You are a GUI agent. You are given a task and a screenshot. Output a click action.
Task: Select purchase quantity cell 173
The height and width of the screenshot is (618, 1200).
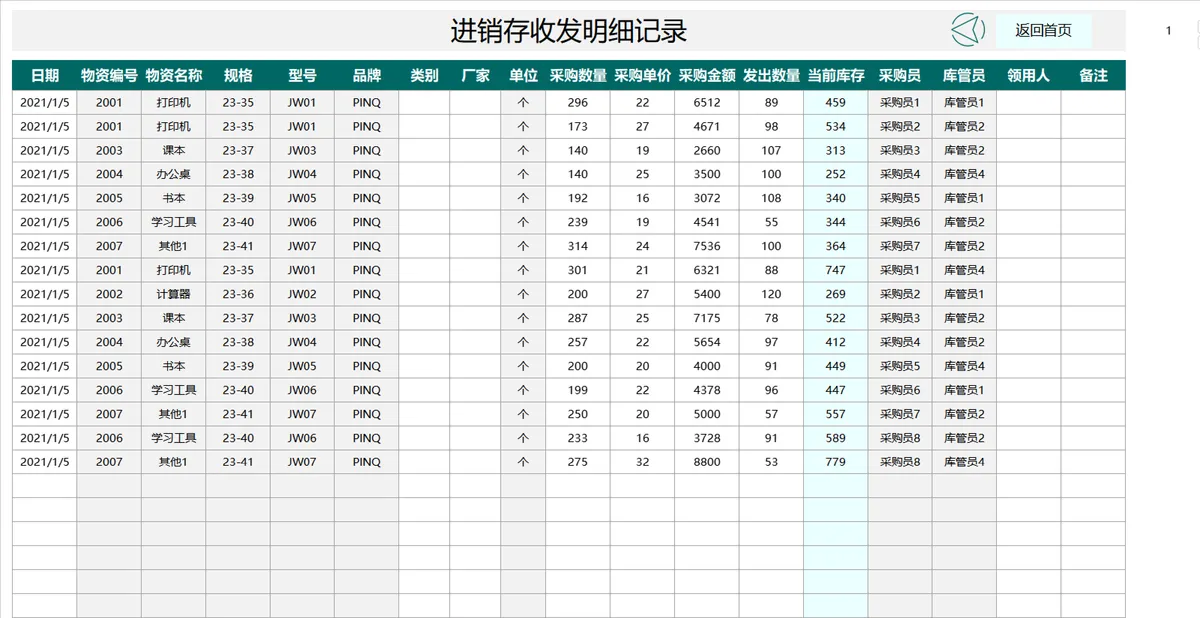pyautogui.click(x=578, y=126)
